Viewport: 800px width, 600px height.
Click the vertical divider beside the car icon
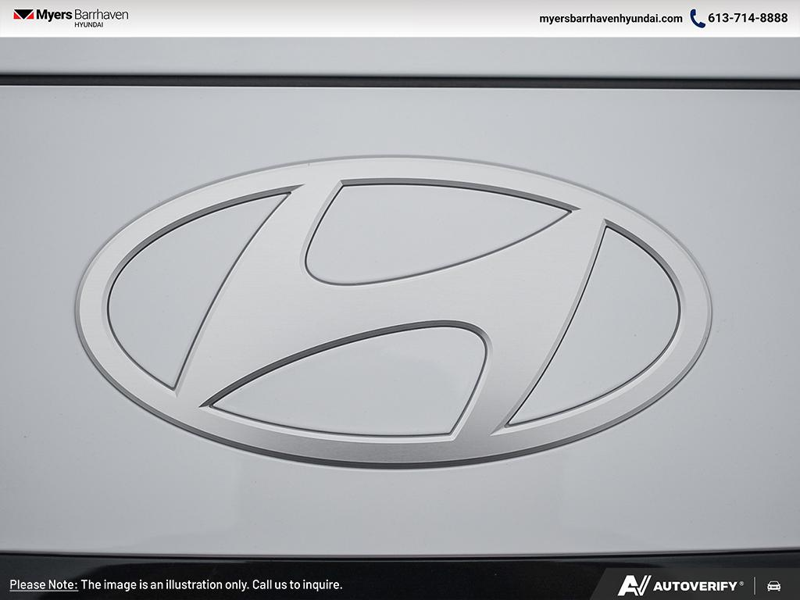757,585
